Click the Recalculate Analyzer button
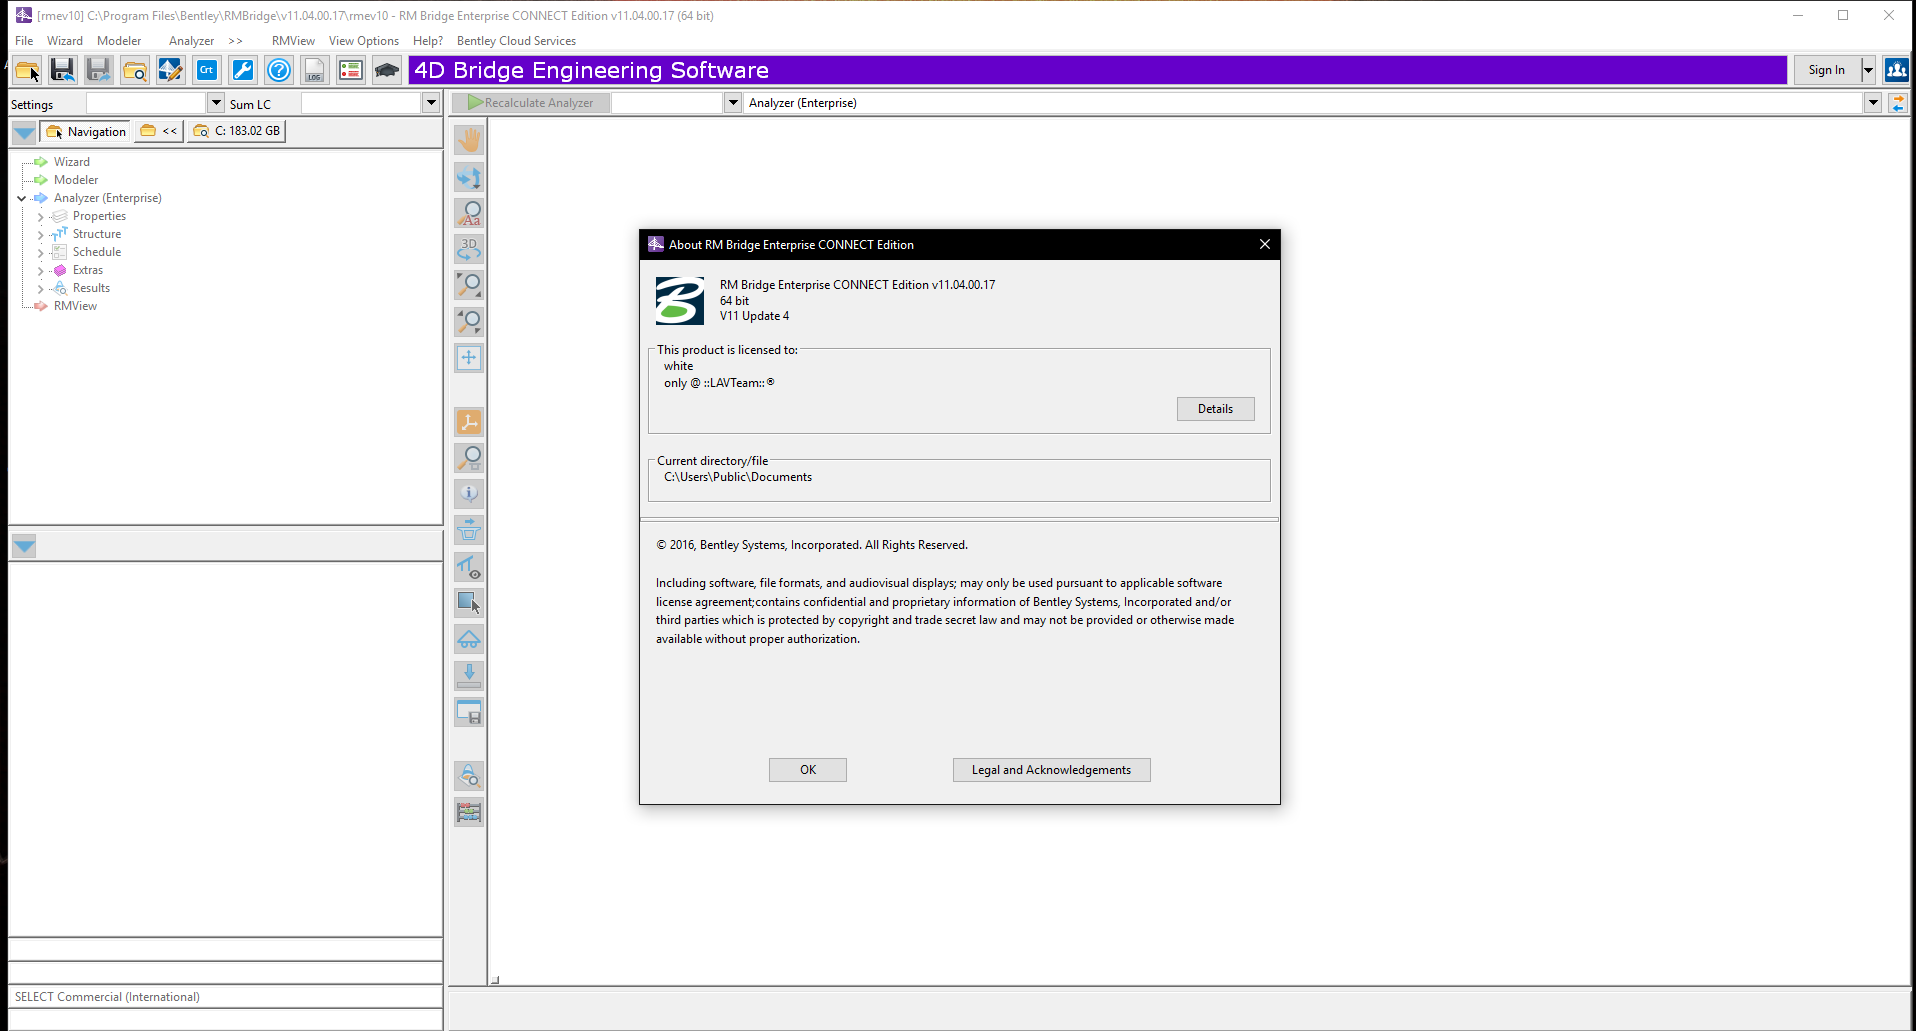Viewport: 1916px width, 1031px height. tap(531, 103)
